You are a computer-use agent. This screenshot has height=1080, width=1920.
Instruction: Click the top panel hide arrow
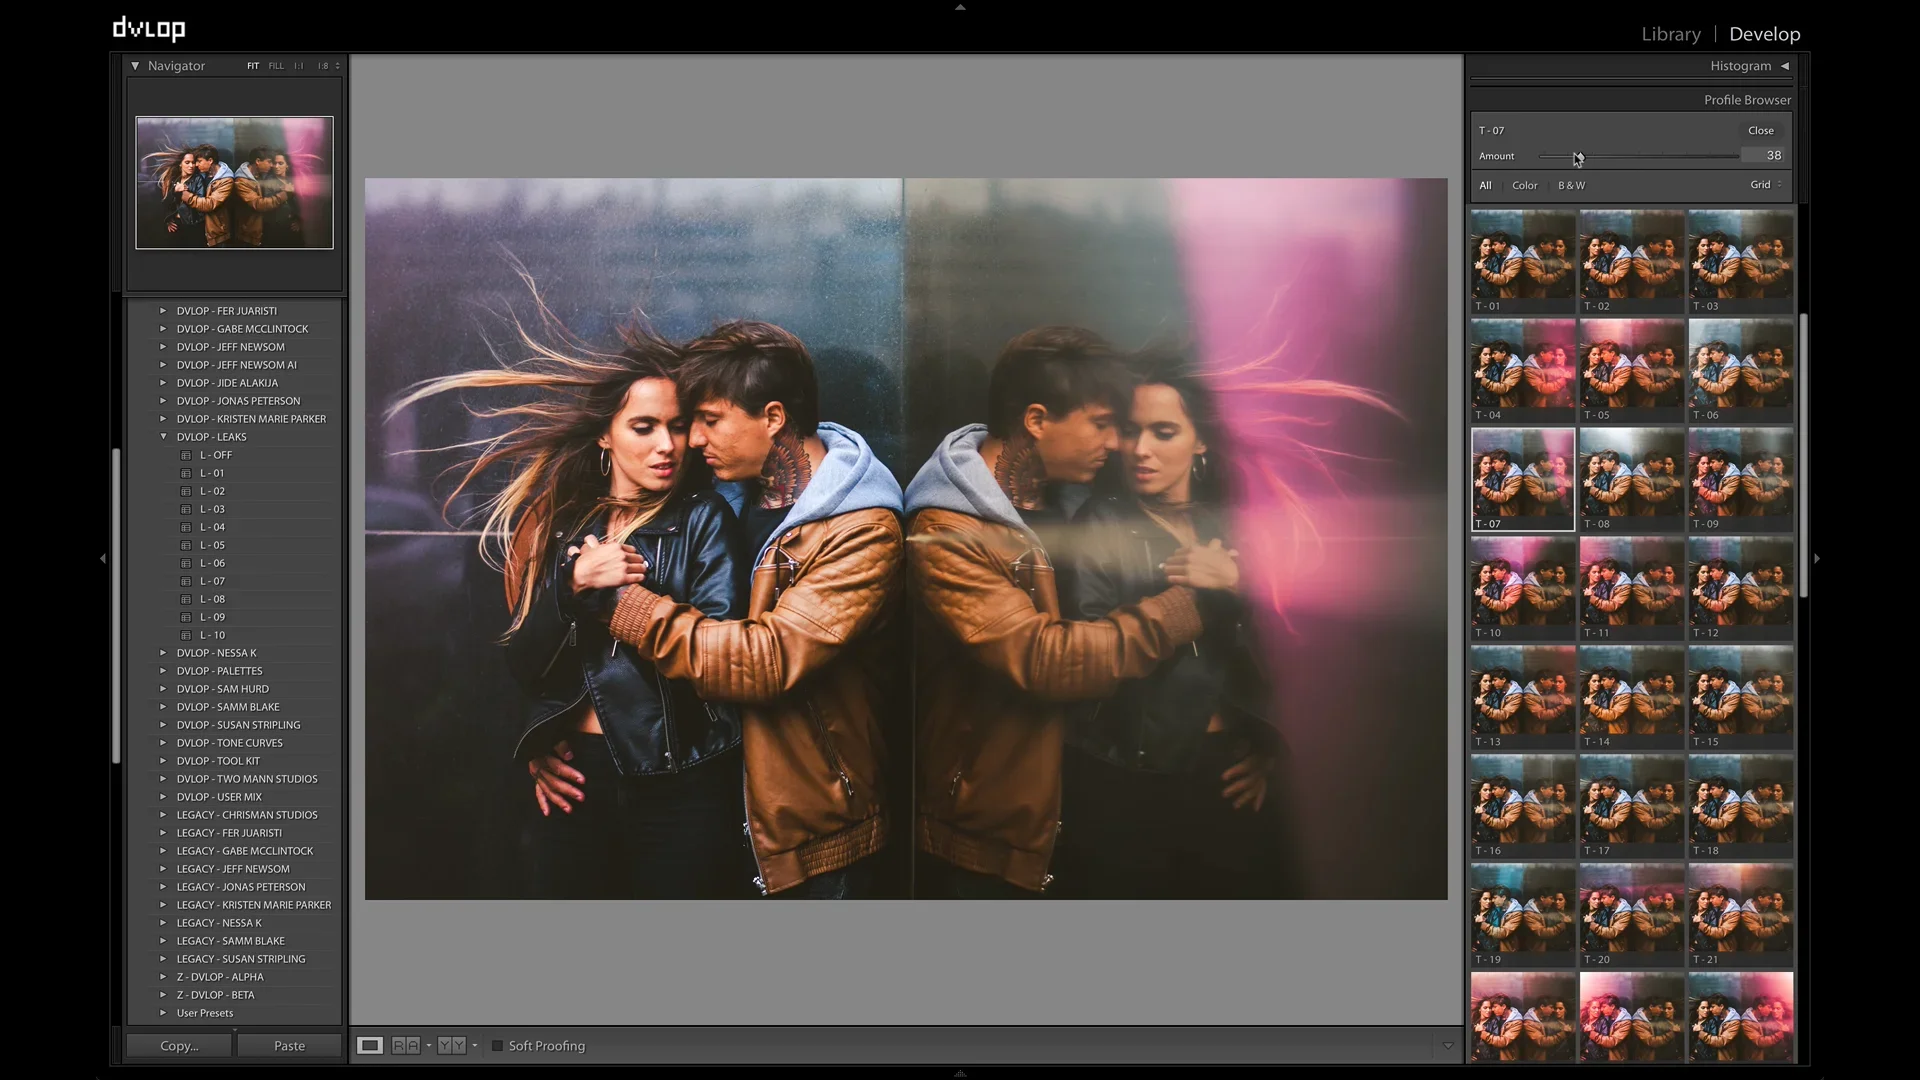point(960,7)
